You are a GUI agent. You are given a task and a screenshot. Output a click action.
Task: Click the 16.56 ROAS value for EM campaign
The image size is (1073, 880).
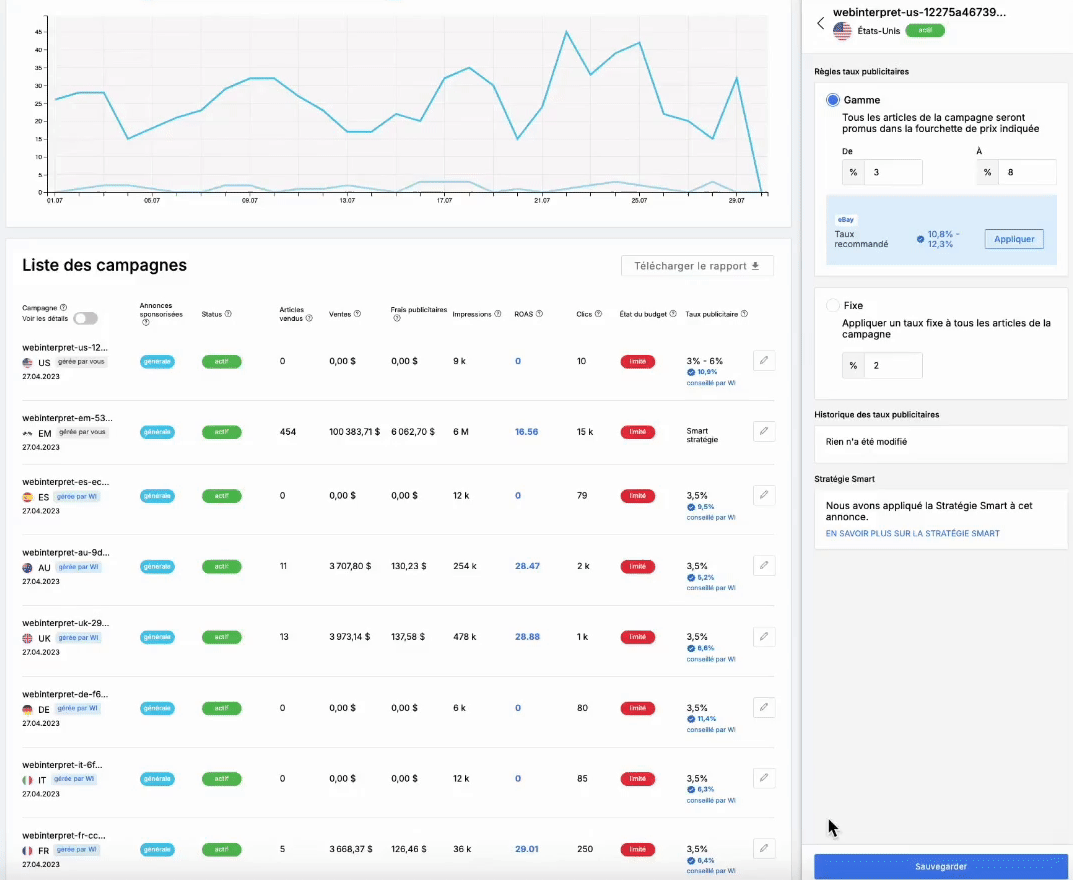click(526, 432)
